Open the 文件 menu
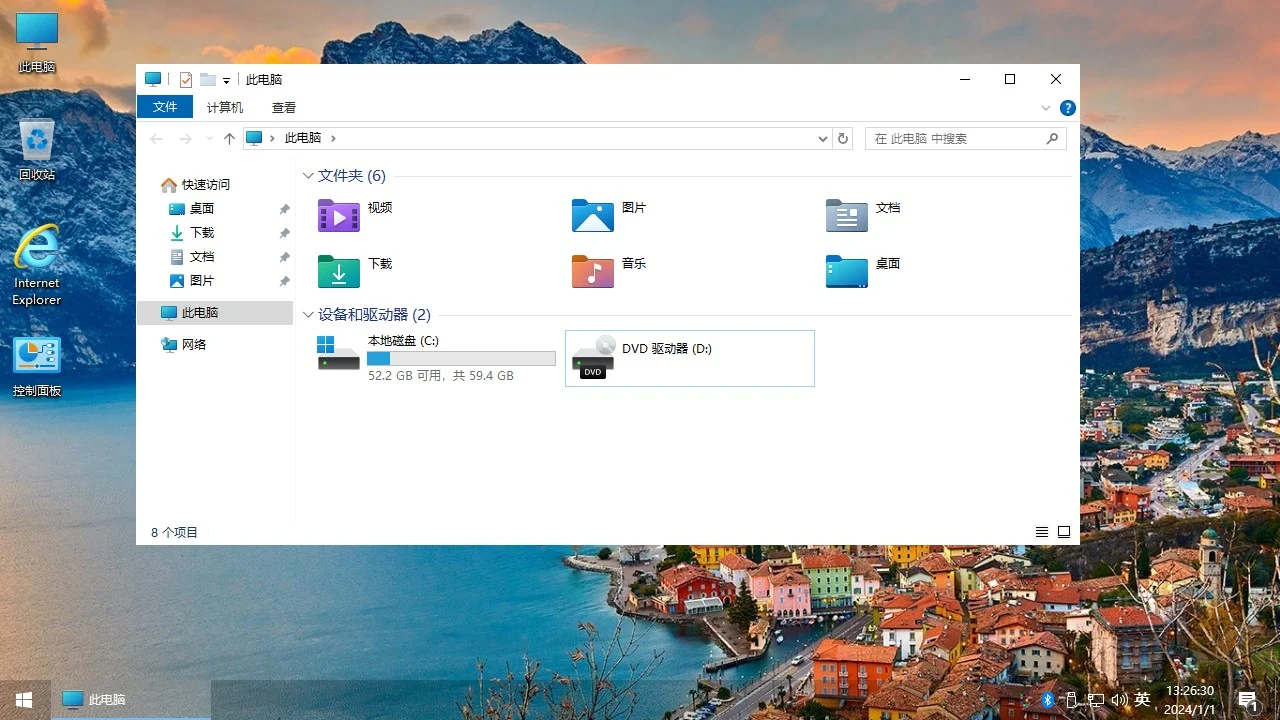 [164, 107]
